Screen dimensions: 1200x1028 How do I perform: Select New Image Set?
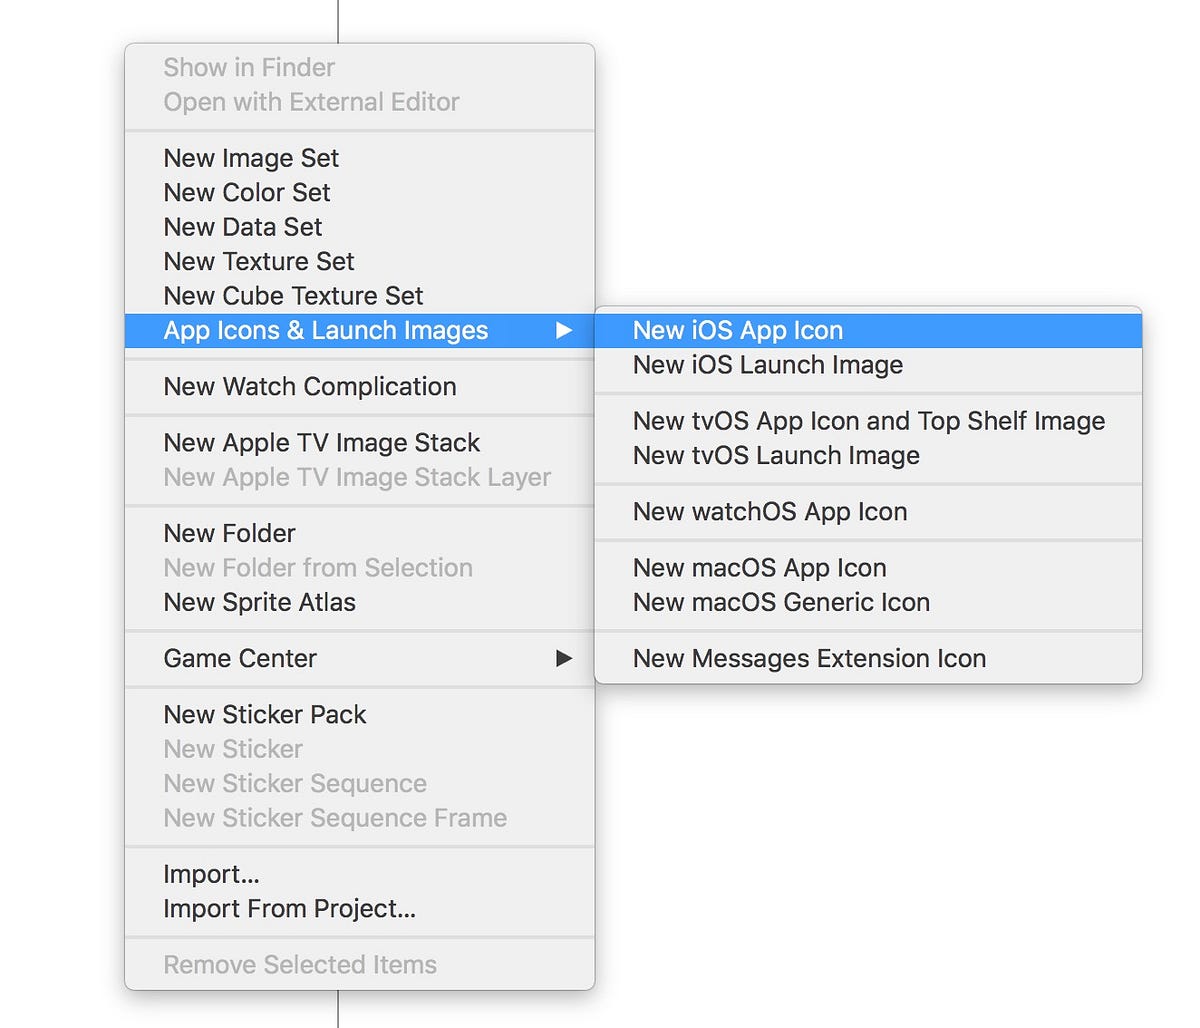[250, 158]
